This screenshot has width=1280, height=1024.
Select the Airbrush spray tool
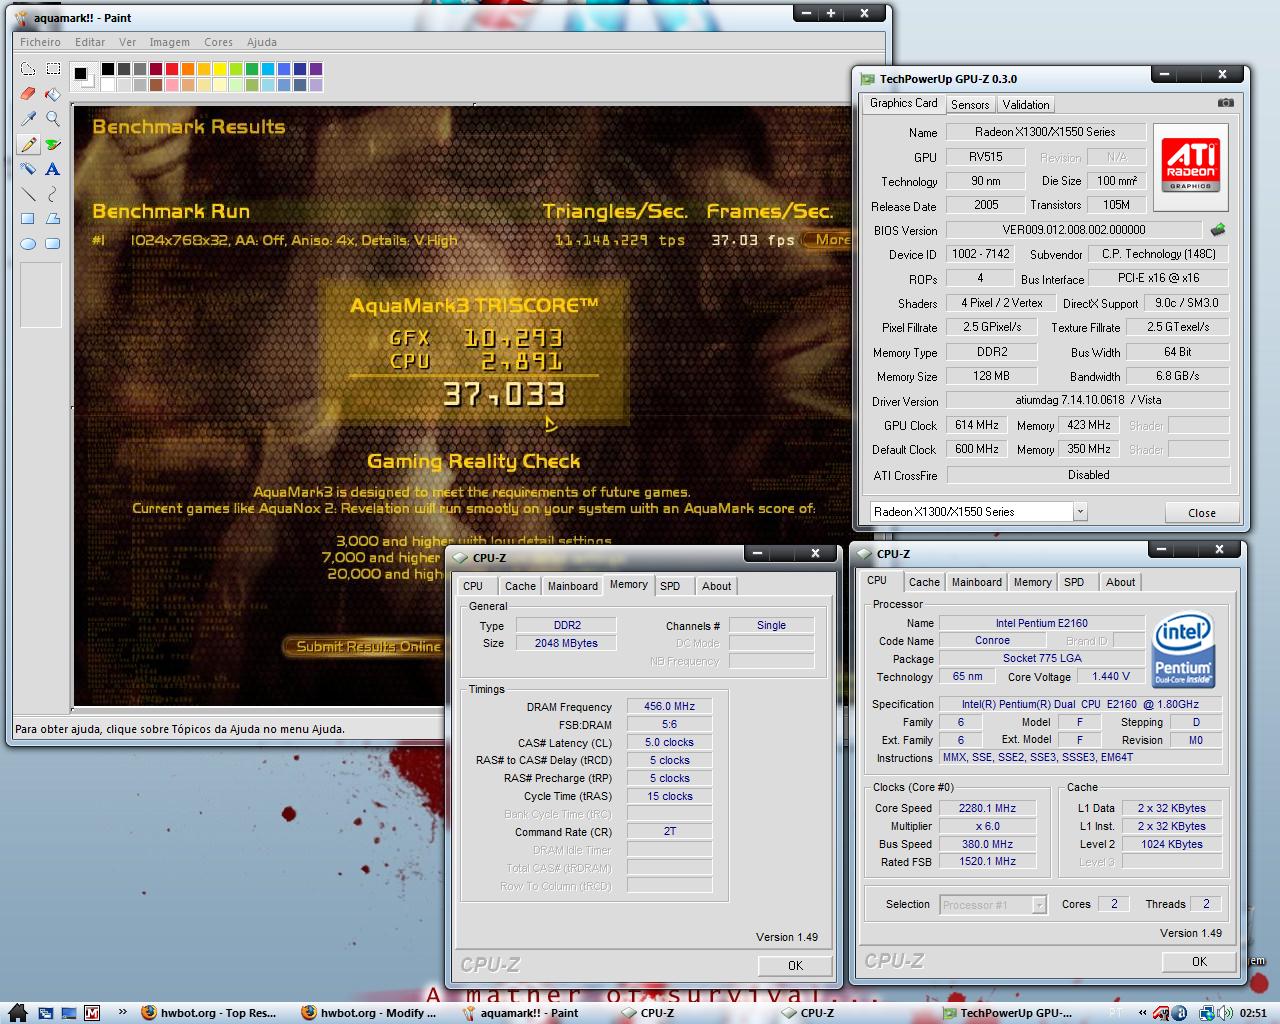click(x=28, y=169)
